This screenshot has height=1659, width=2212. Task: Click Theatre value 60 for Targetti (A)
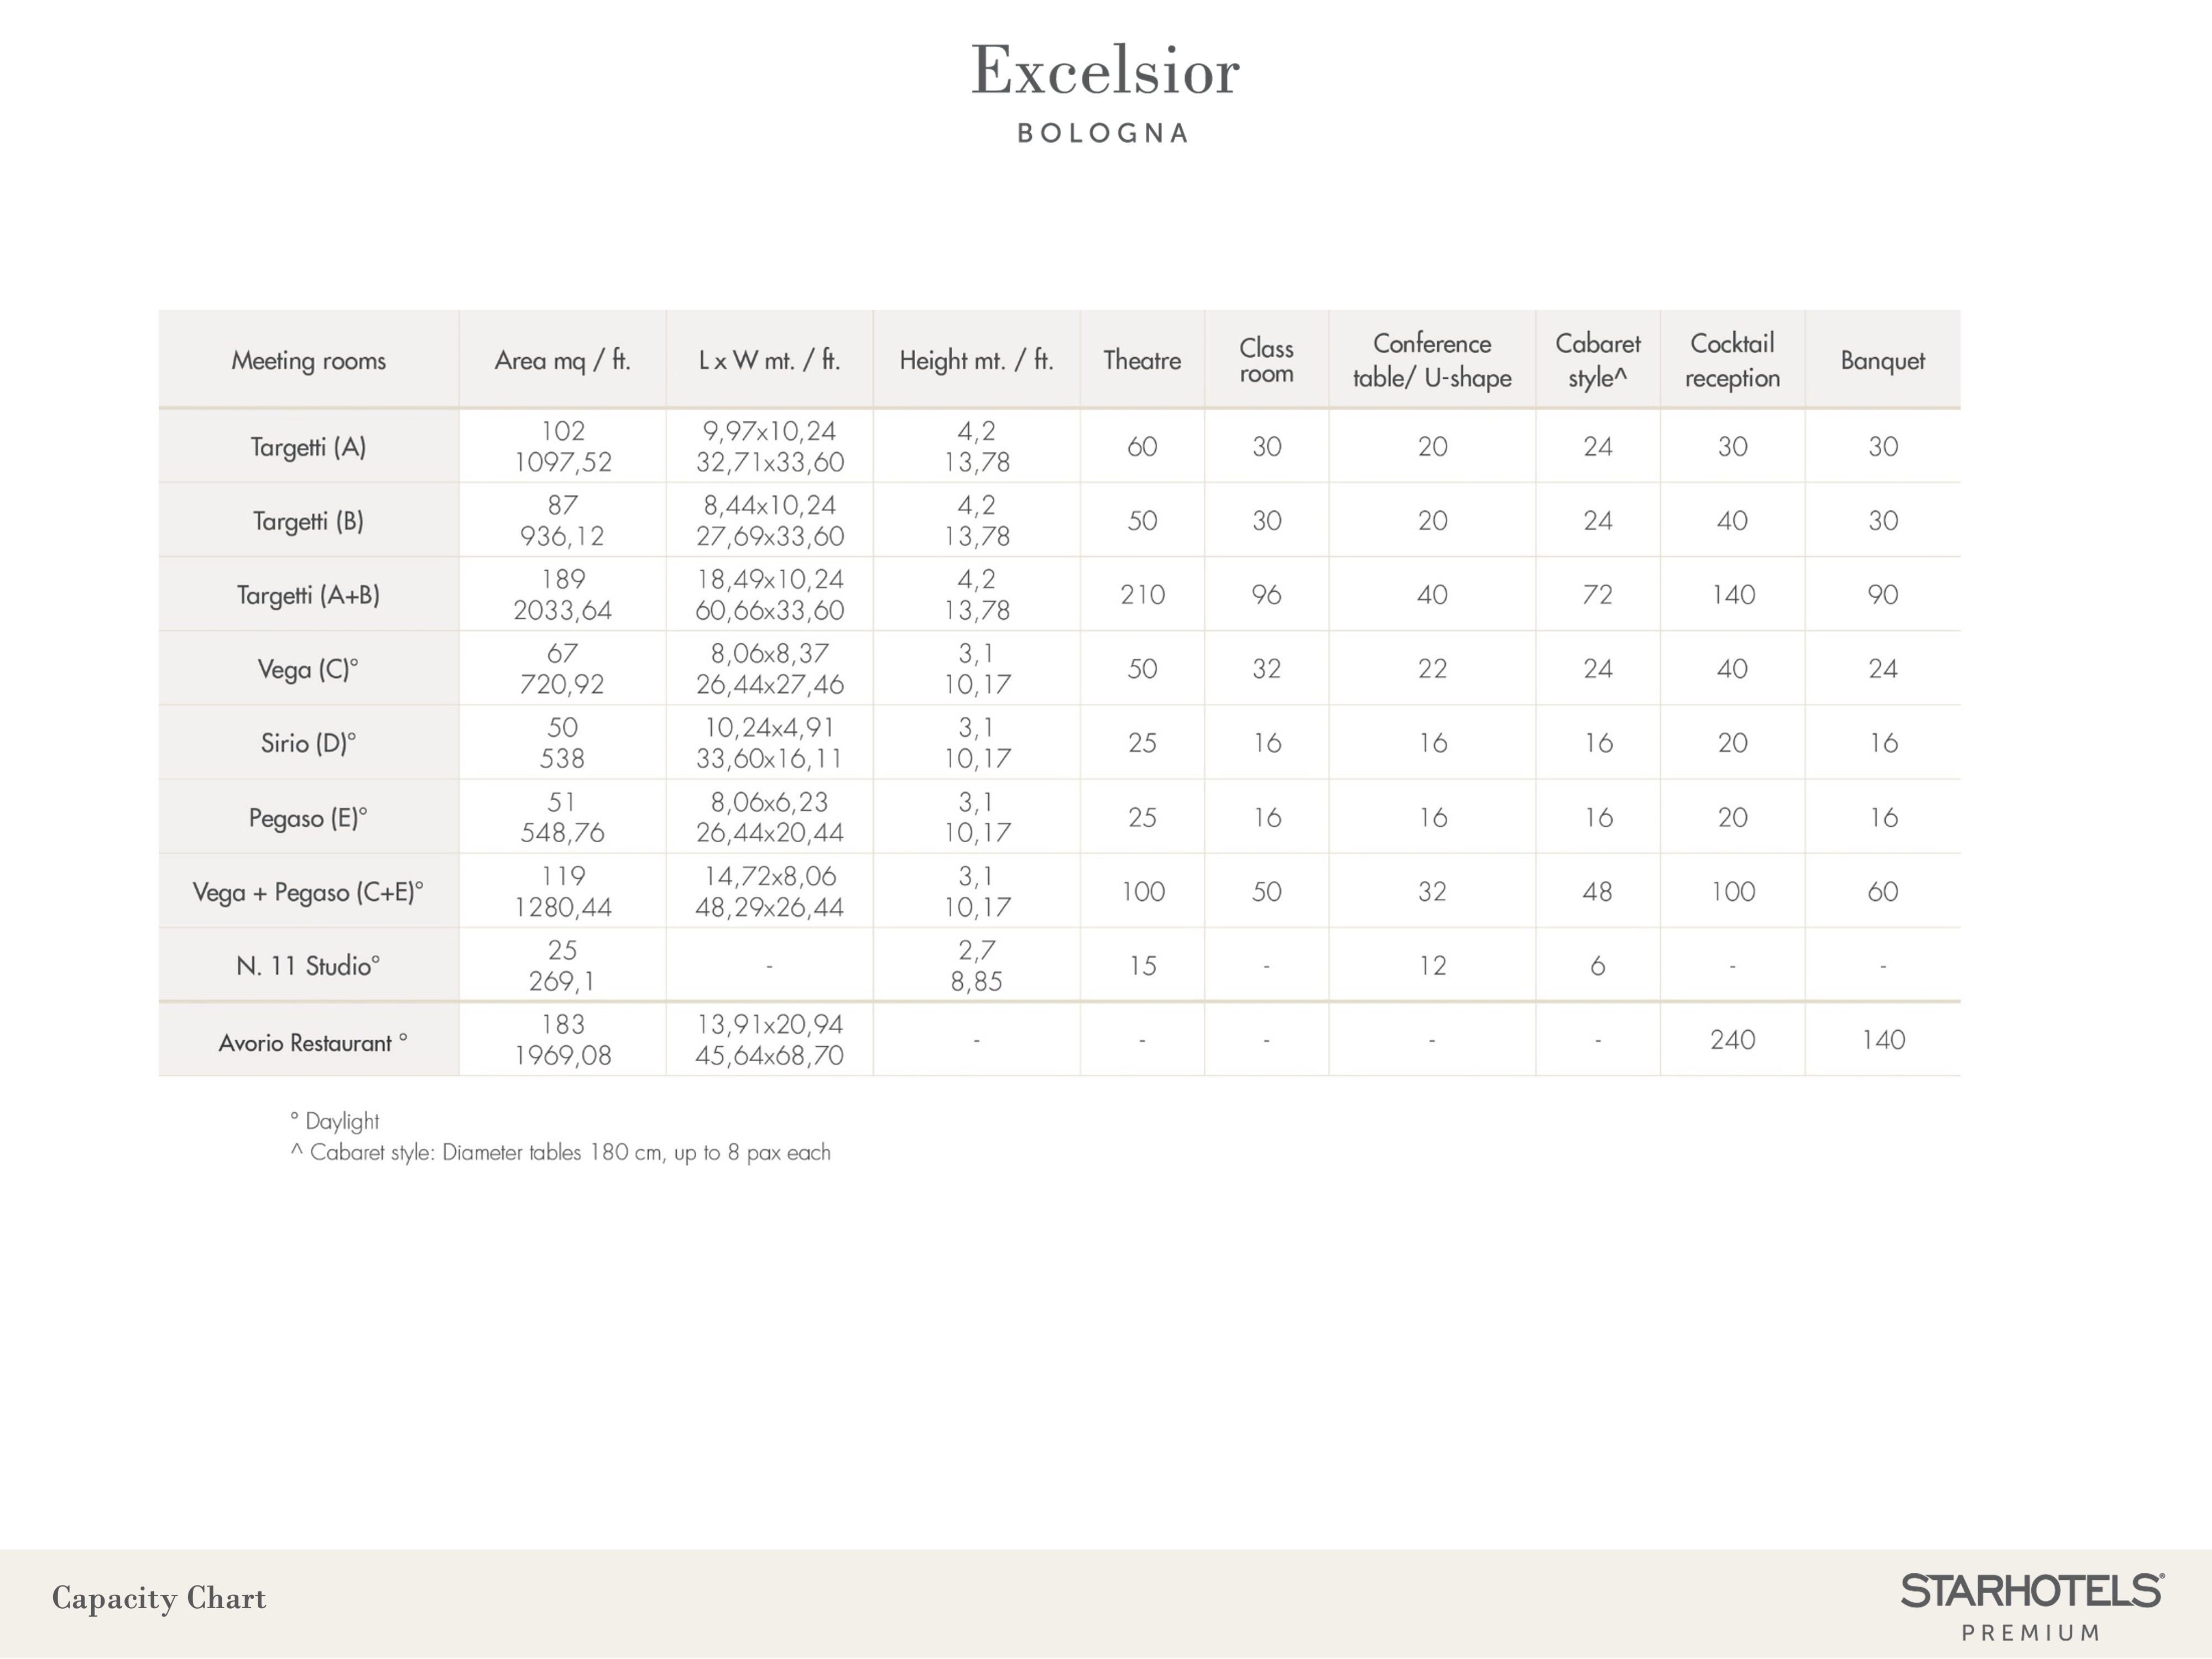pos(1142,446)
